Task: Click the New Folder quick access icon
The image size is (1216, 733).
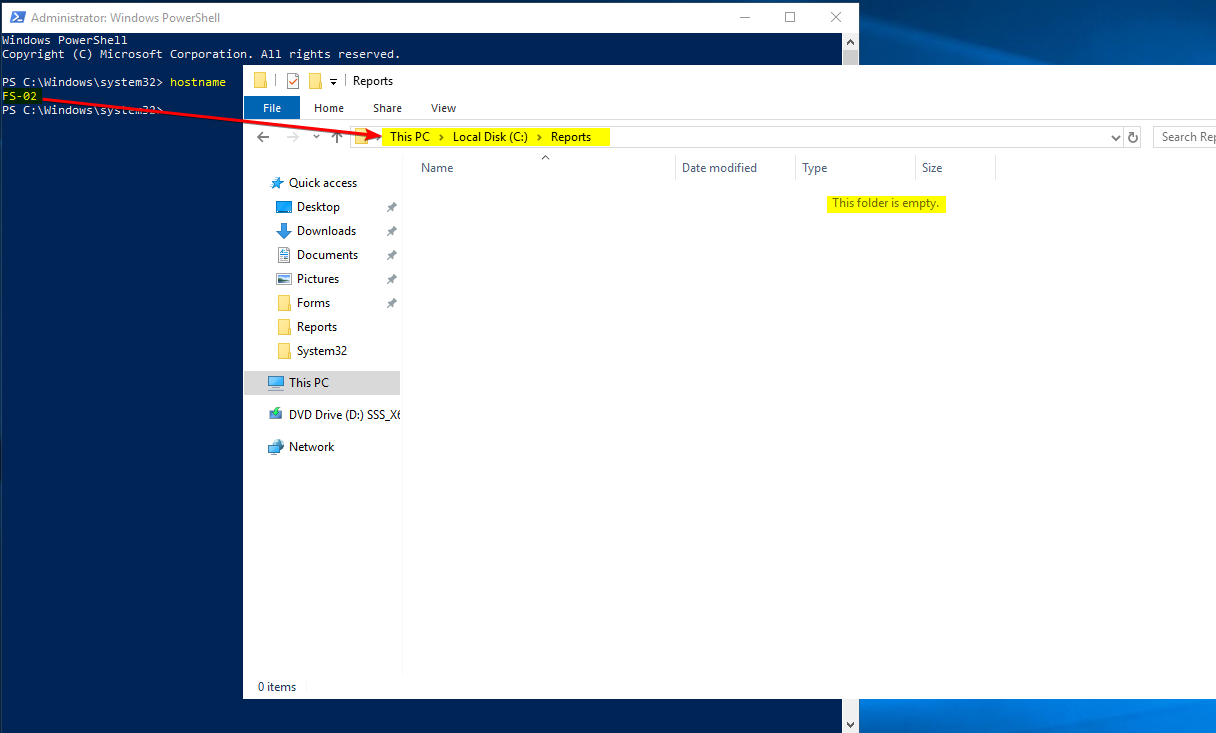Action: coord(315,81)
